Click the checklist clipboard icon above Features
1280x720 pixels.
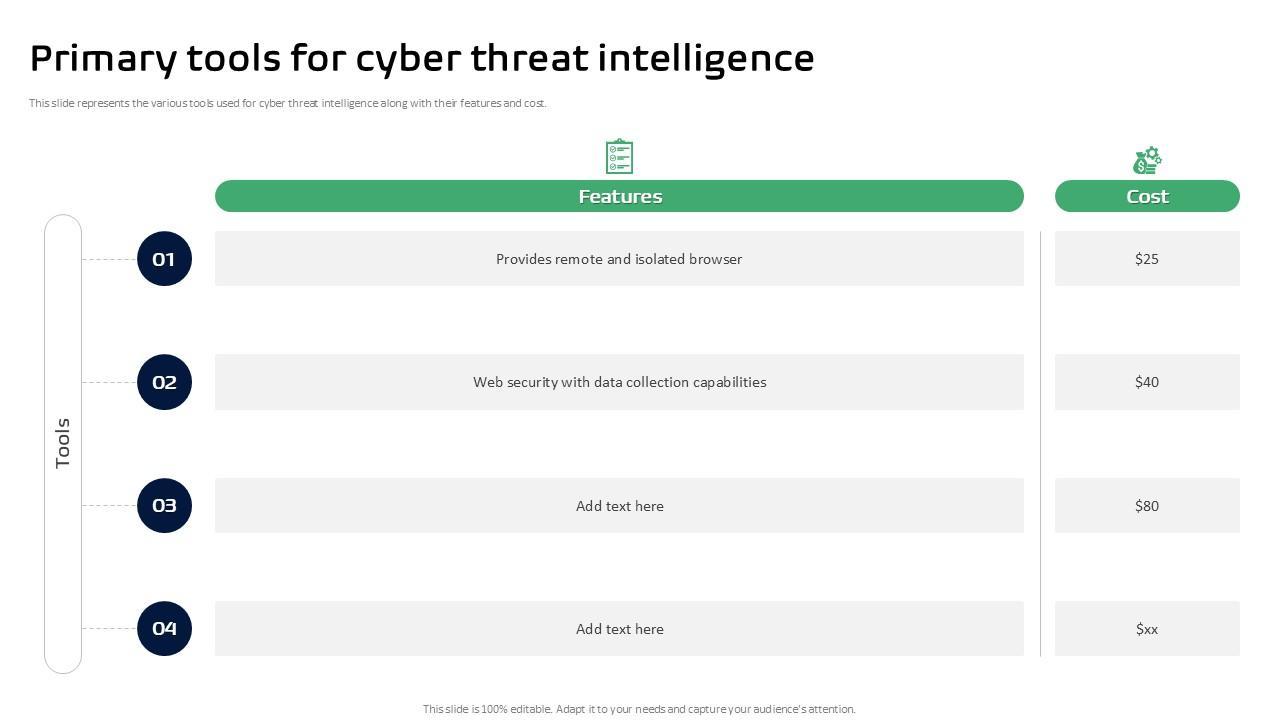(x=619, y=157)
